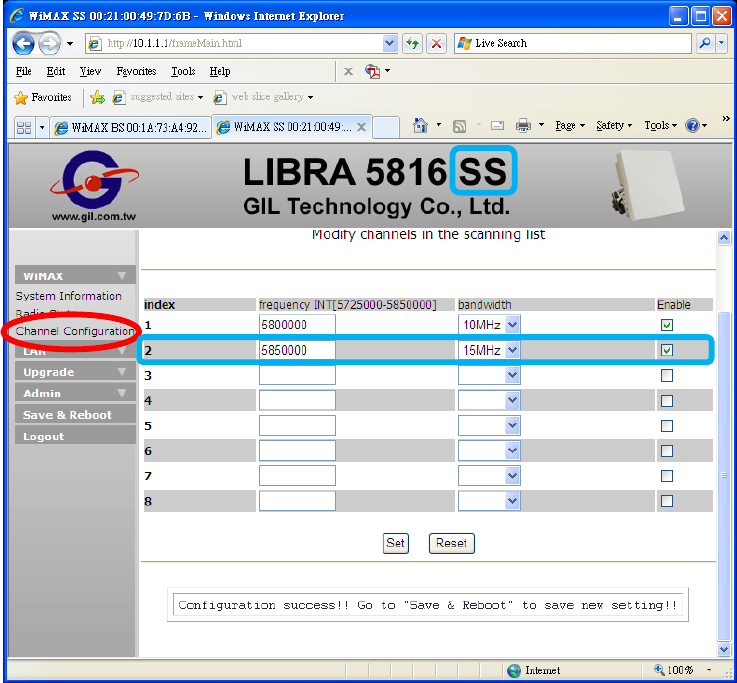Click the zoom level magnifier 100%
Viewport: 737px width, 683px height.
pyautogui.click(x=659, y=669)
